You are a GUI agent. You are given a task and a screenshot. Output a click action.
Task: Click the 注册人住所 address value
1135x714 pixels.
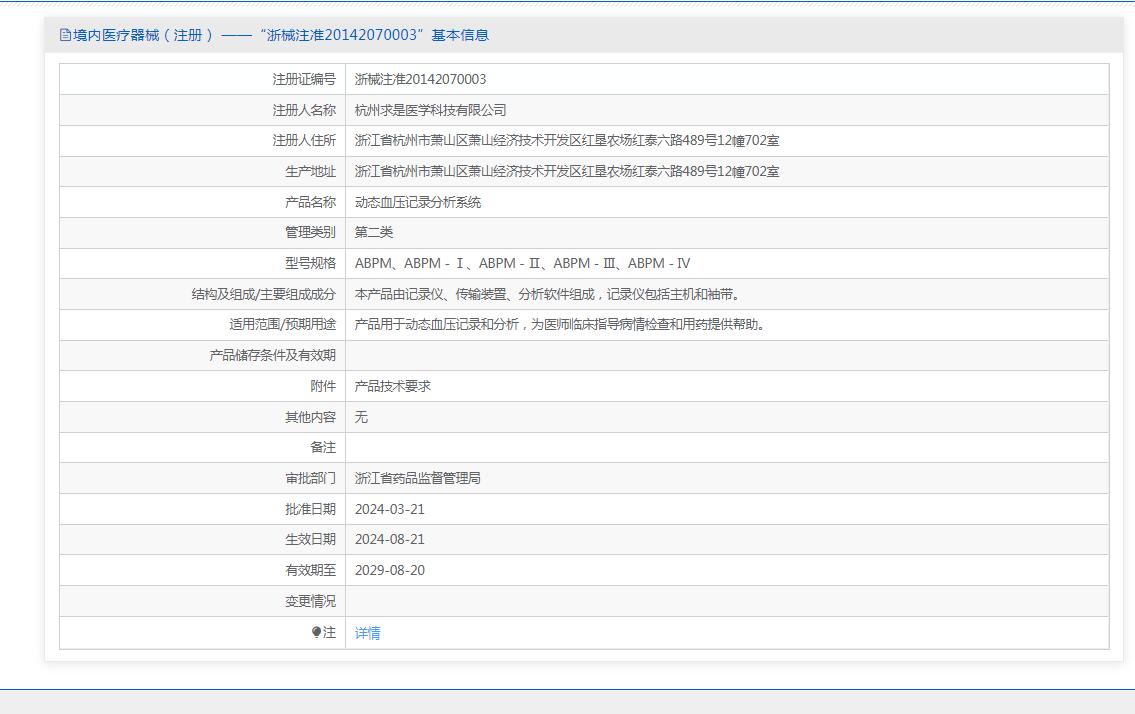pos(566,141)
